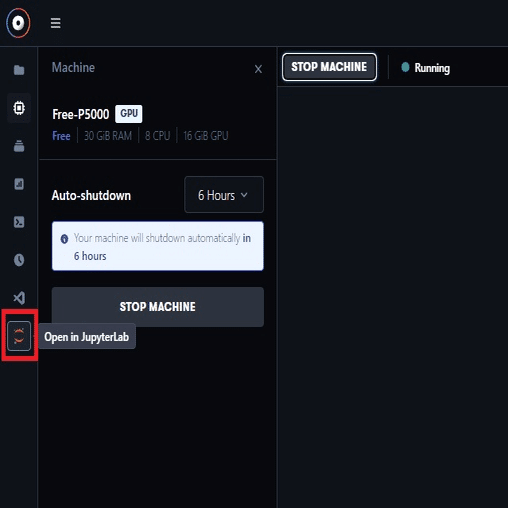Click the Machine panel title
508x508 pixels.
(73, 68)
